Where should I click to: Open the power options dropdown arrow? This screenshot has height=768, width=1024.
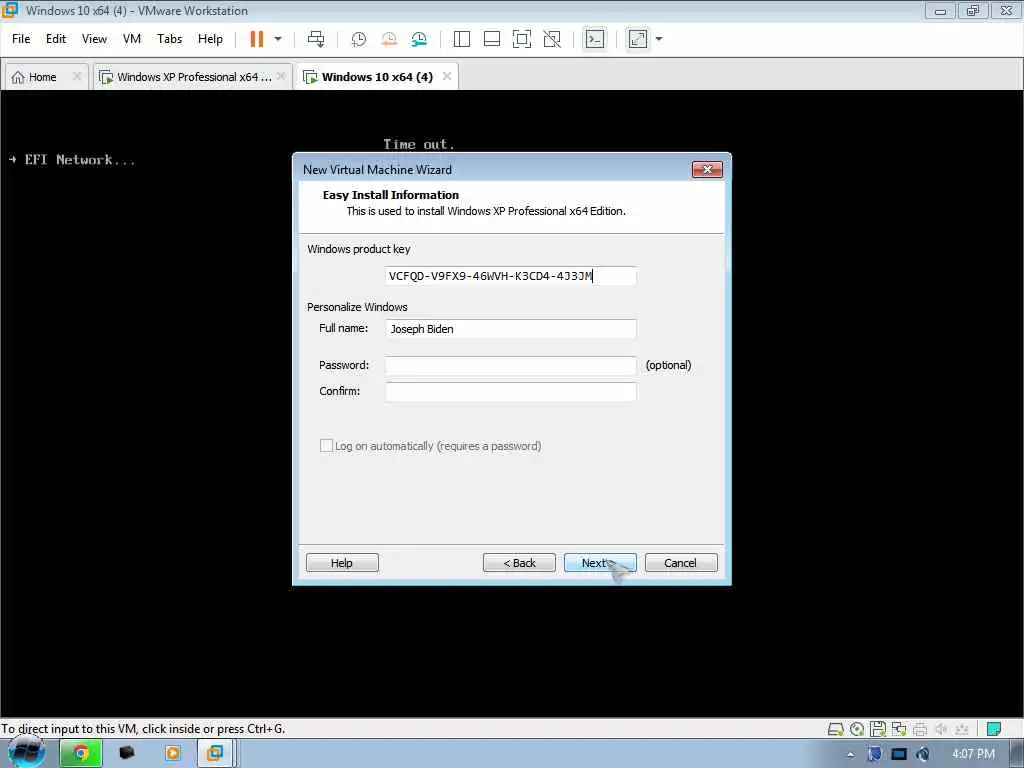[278, 39]
